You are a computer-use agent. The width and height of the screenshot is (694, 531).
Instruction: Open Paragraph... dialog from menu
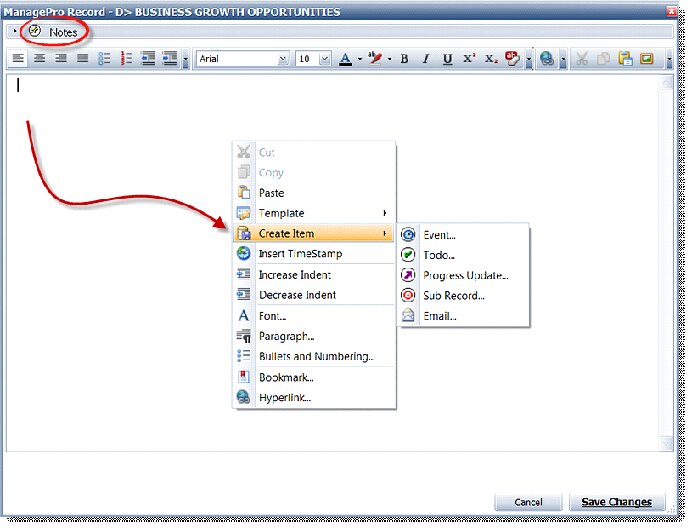[x=314, y=336]
